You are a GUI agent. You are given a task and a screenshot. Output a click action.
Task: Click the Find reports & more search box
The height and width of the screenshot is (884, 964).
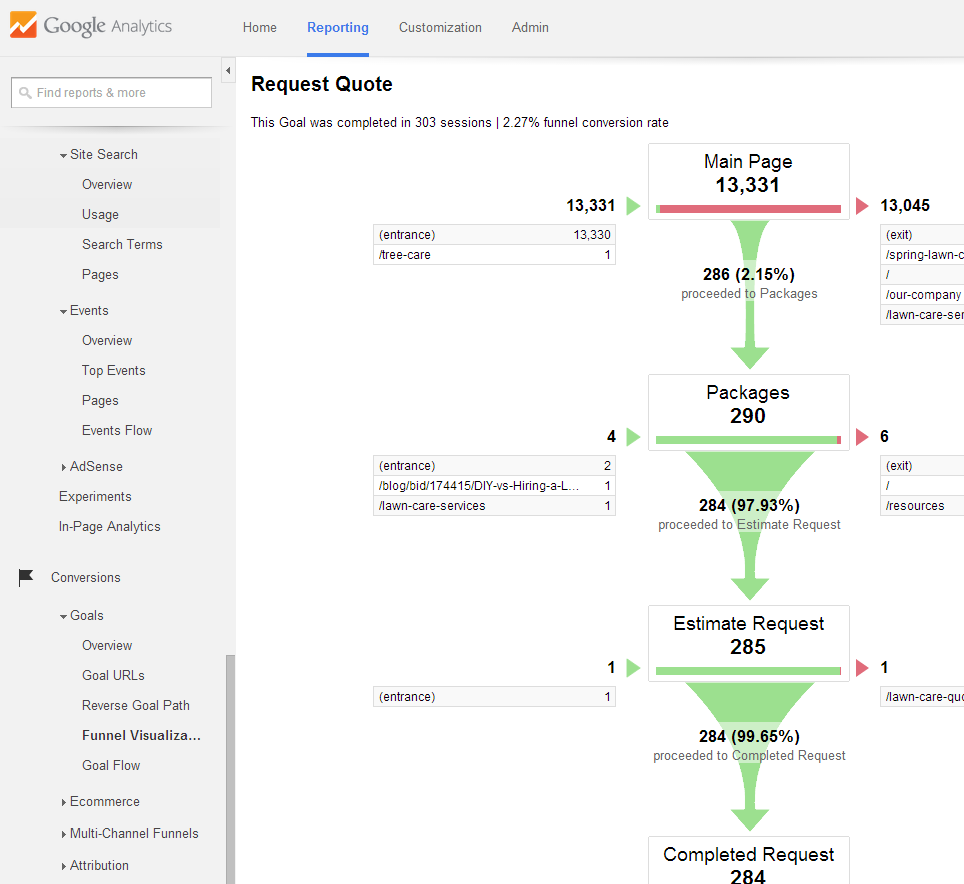pos(111,93)
